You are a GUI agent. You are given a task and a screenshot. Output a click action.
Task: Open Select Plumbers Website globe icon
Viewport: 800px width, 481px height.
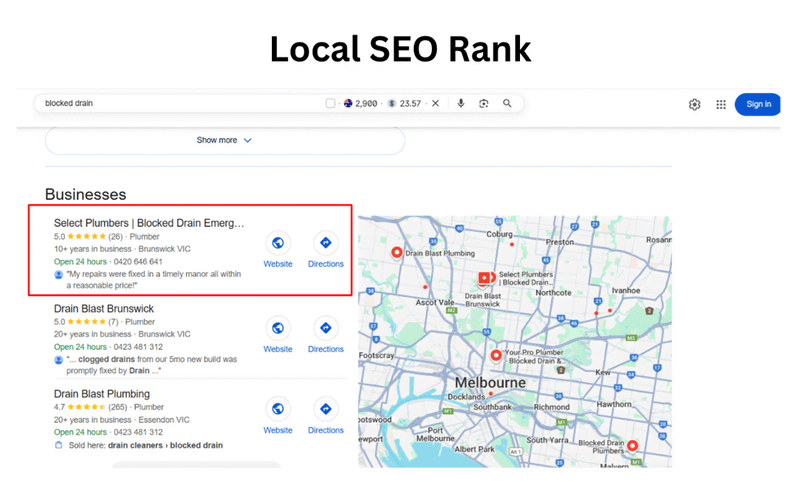(278, 243)
